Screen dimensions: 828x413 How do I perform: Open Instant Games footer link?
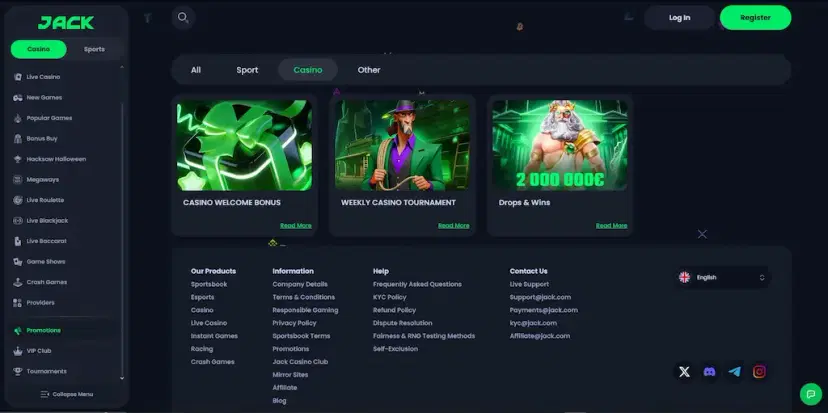(214, 336)
